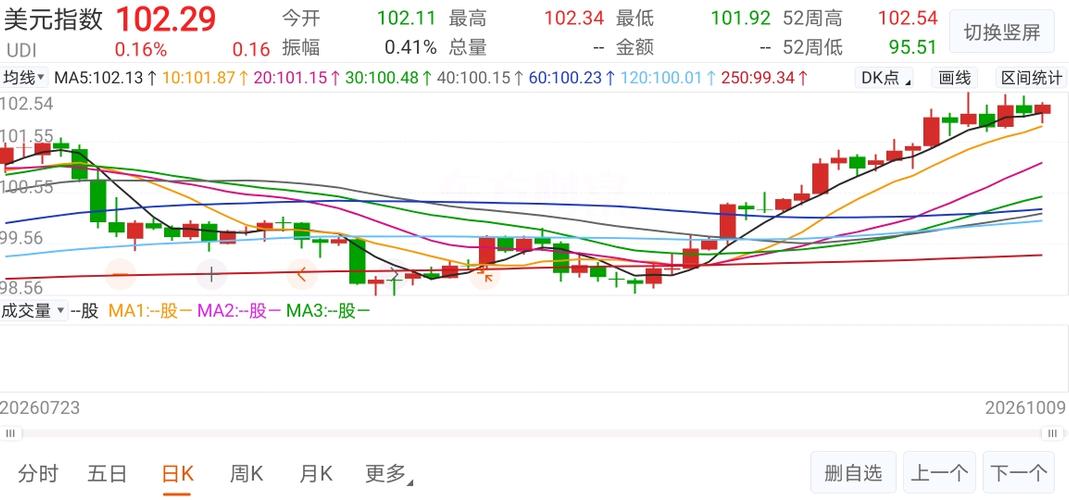Screen dimensions: 1069x500
Task: Switch to 五日 chart tab
Action: [x=108, y=473]
